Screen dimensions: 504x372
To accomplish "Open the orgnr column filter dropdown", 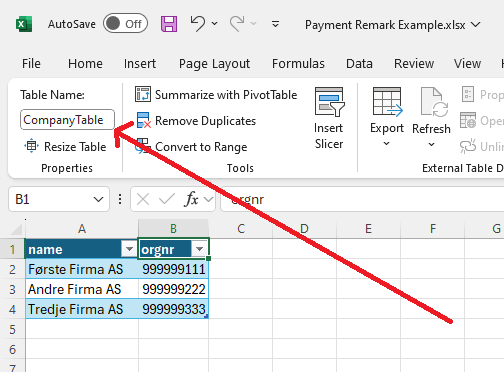I will tap(199, 249).
